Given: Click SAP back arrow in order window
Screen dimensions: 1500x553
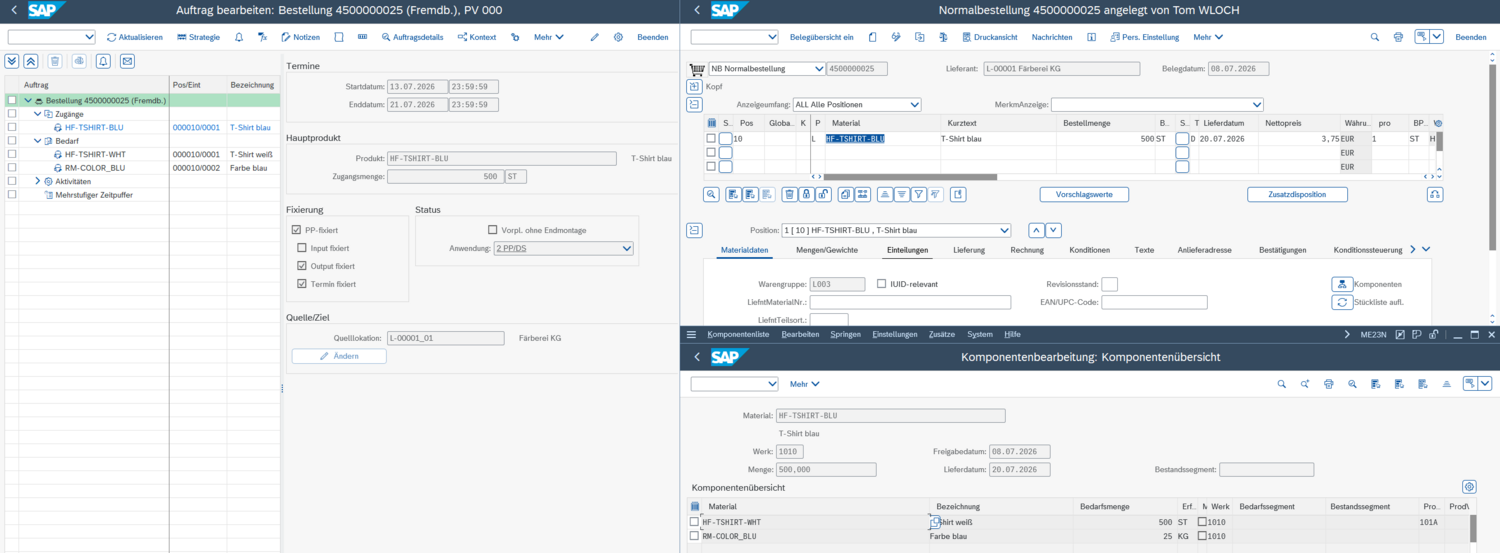Looking at the screenshot, I should pos(14,11).
